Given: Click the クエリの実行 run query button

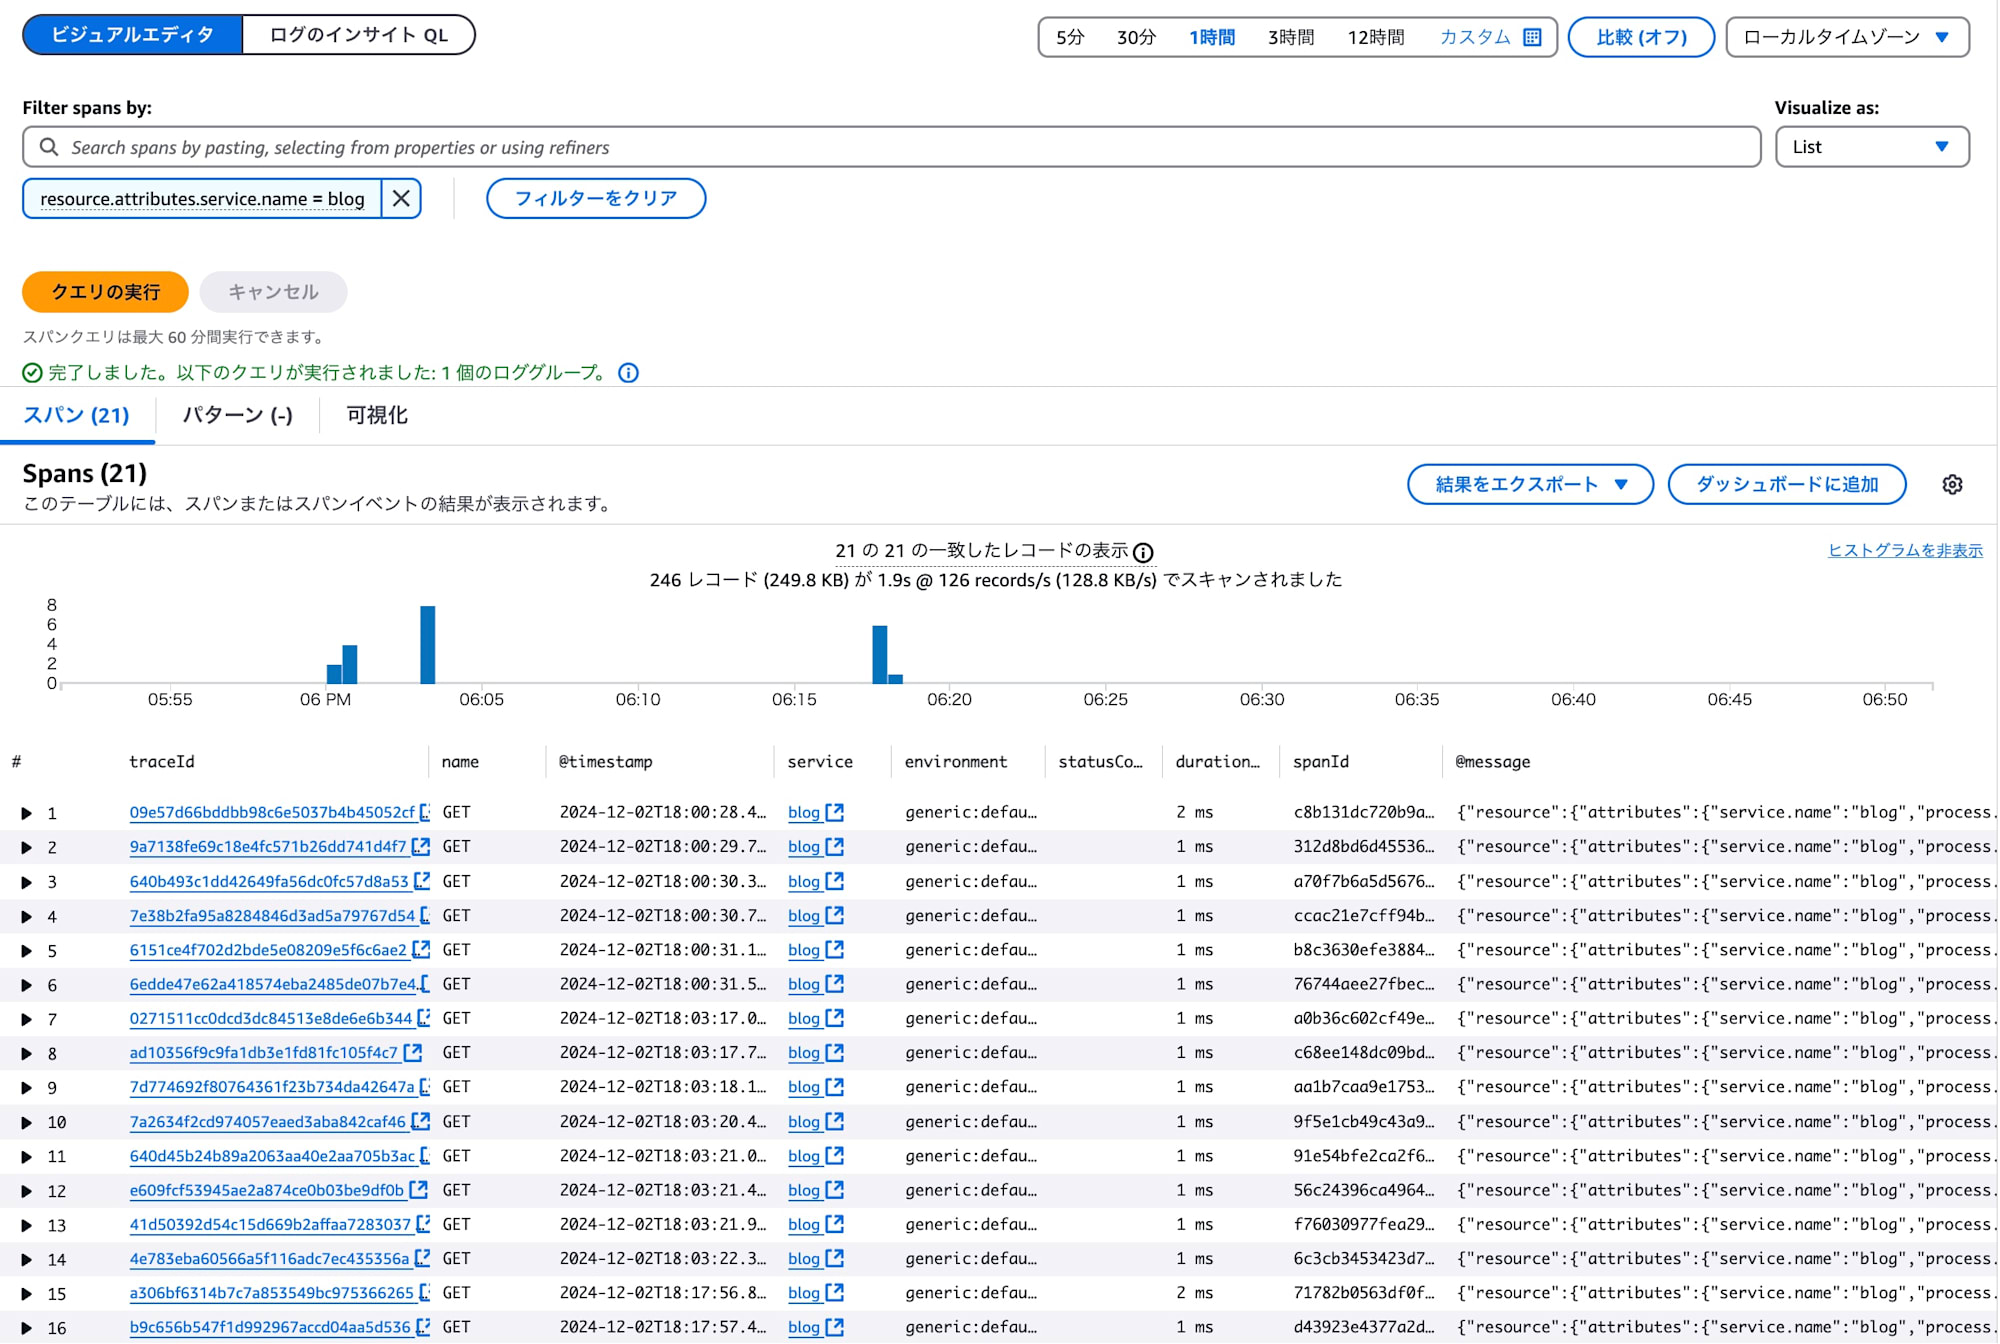Looking at the screenshot, I should [x=105, y=292].
